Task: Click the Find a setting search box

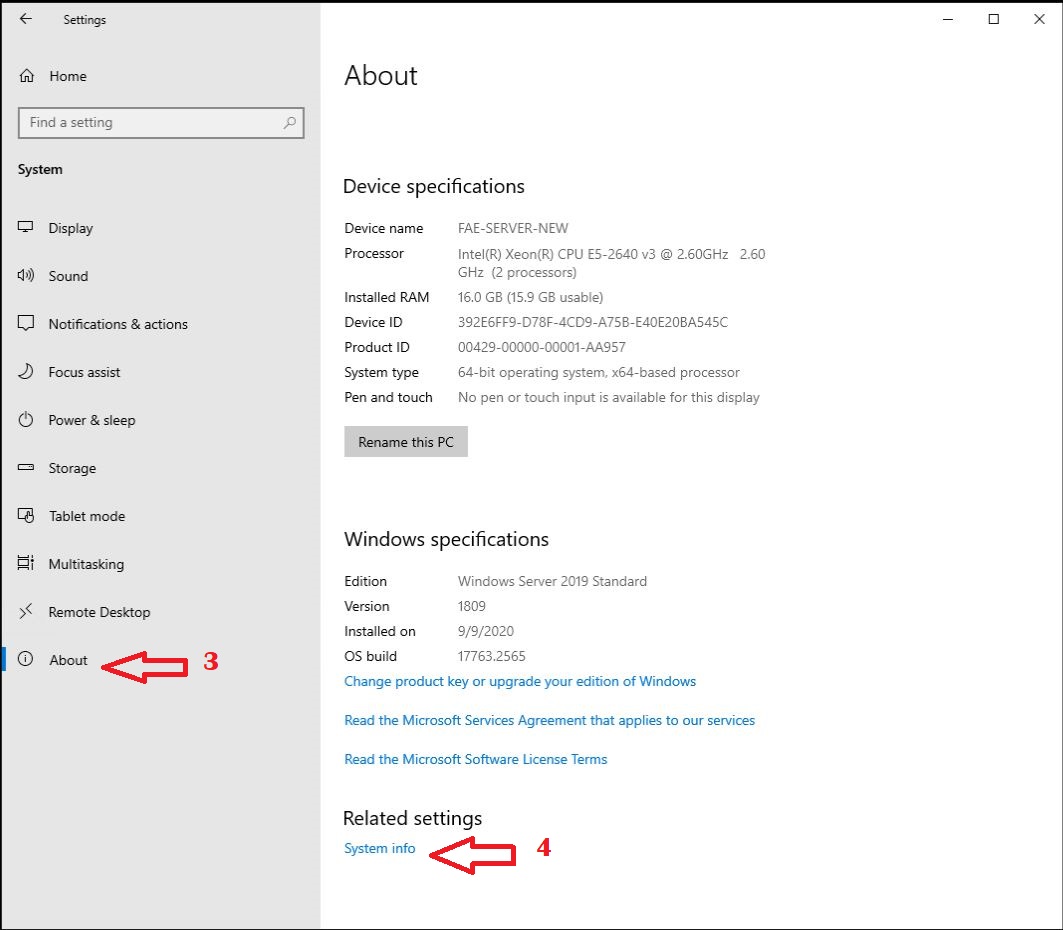Action: tap(161, 123)
